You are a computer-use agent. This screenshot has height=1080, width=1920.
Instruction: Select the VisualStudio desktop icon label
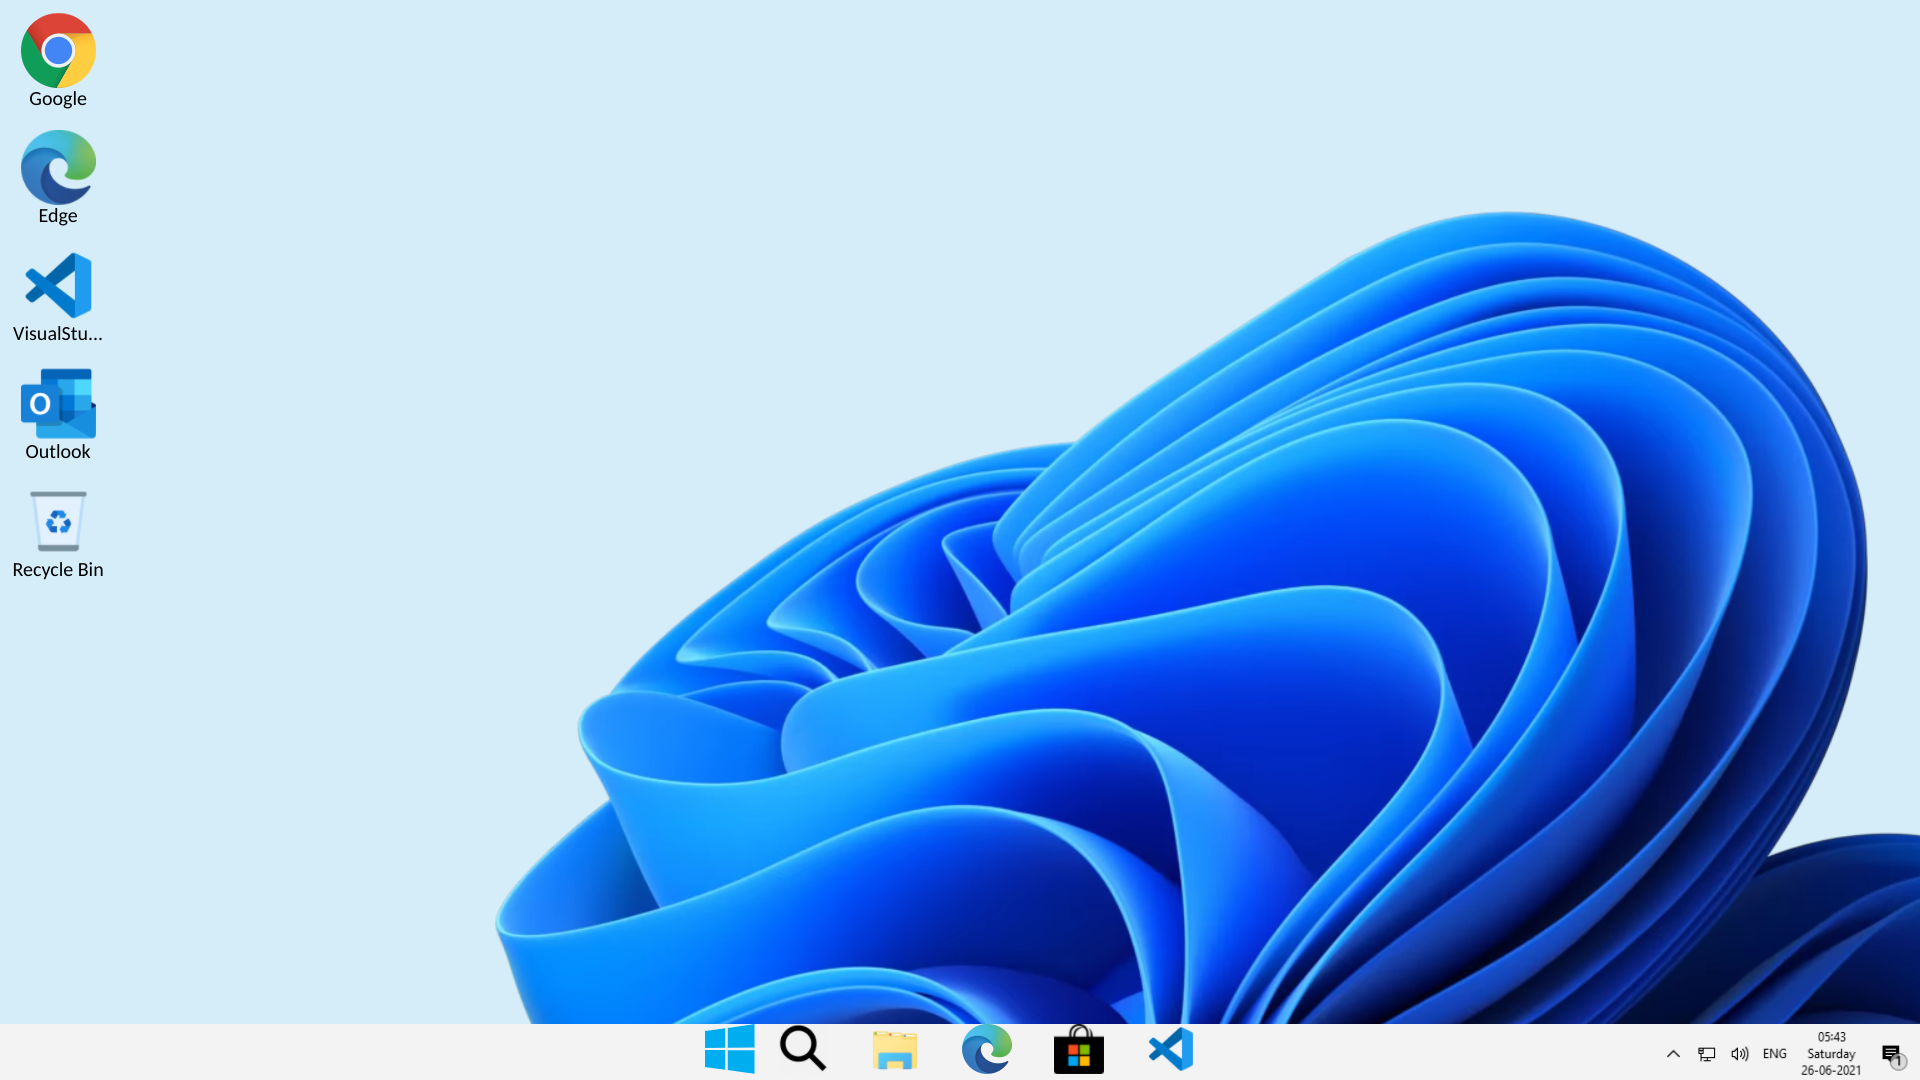click(57, 334)
